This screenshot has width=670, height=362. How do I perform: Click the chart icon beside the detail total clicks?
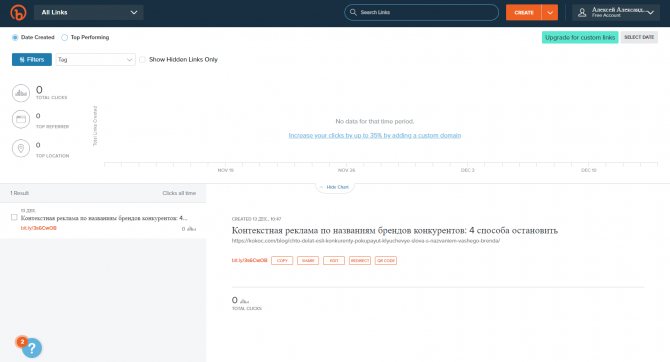tap(244, 301)
